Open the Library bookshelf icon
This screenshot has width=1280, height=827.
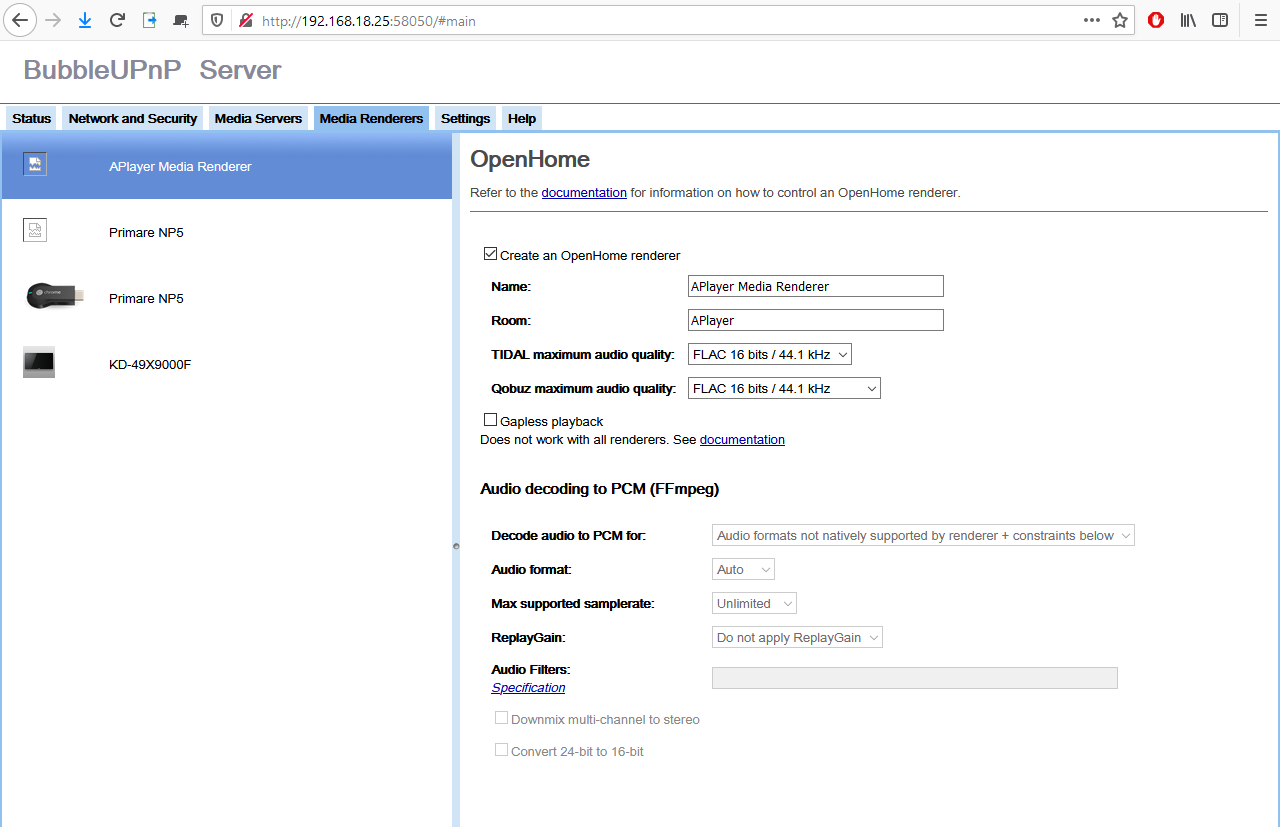tap(1188, 20)
